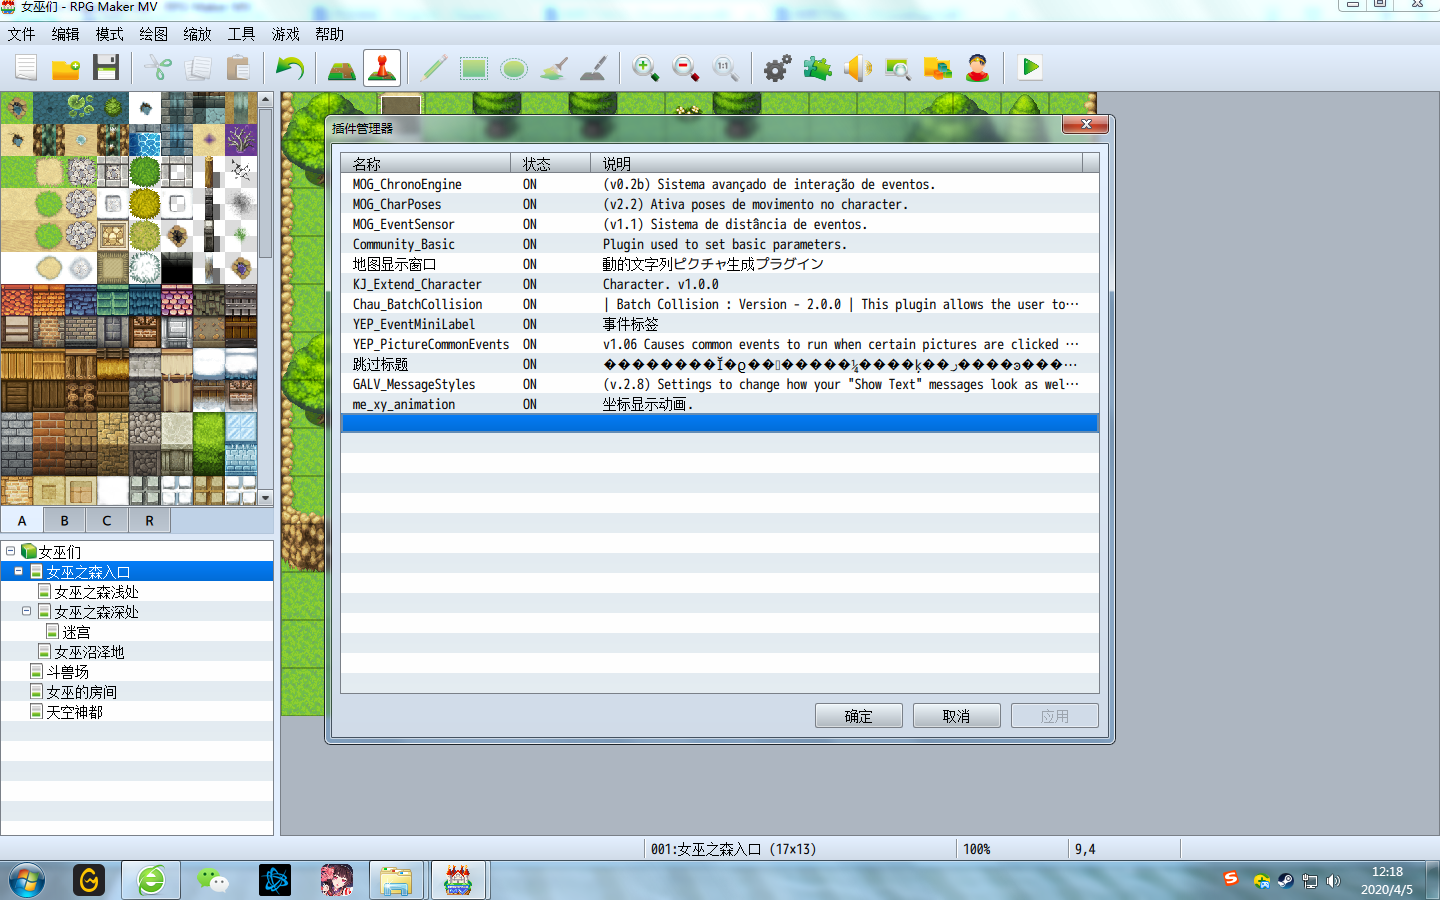Select the Shadow Pen tool
Image resolution: width=1440 pixels, height=900 pixels.
click(x=594, y=68)
